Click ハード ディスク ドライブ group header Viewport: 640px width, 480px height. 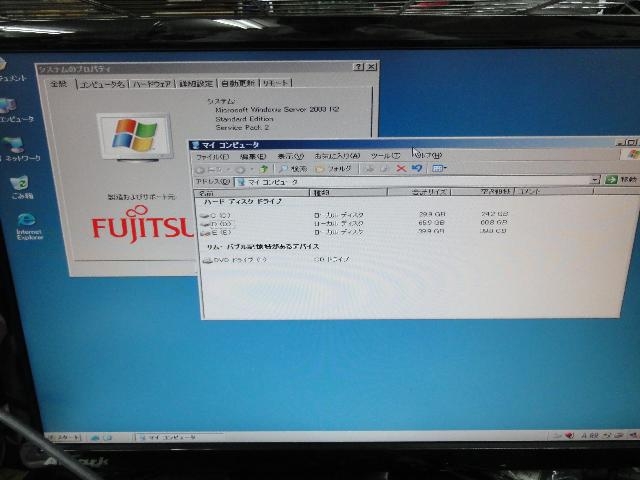point(243,201)
